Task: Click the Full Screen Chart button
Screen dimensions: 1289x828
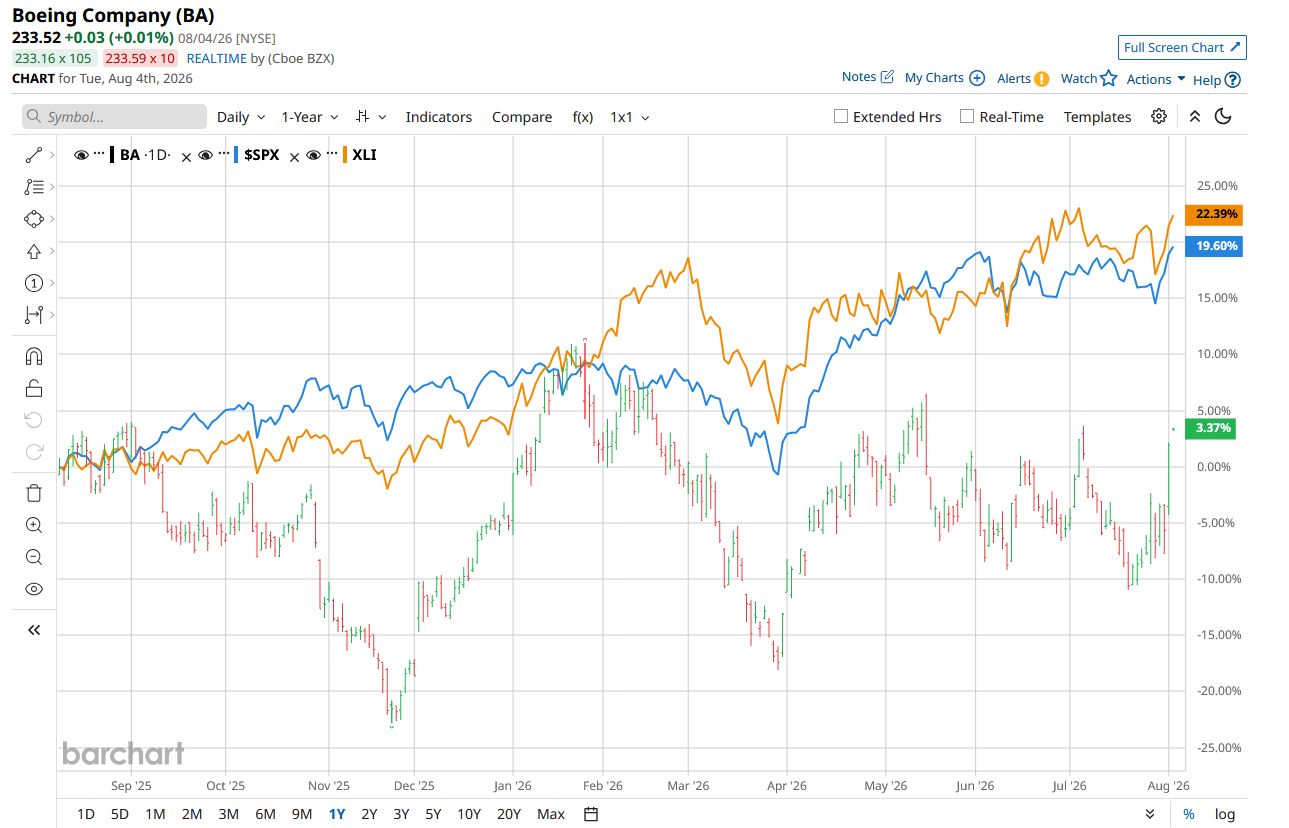Action: [1182, 47]
